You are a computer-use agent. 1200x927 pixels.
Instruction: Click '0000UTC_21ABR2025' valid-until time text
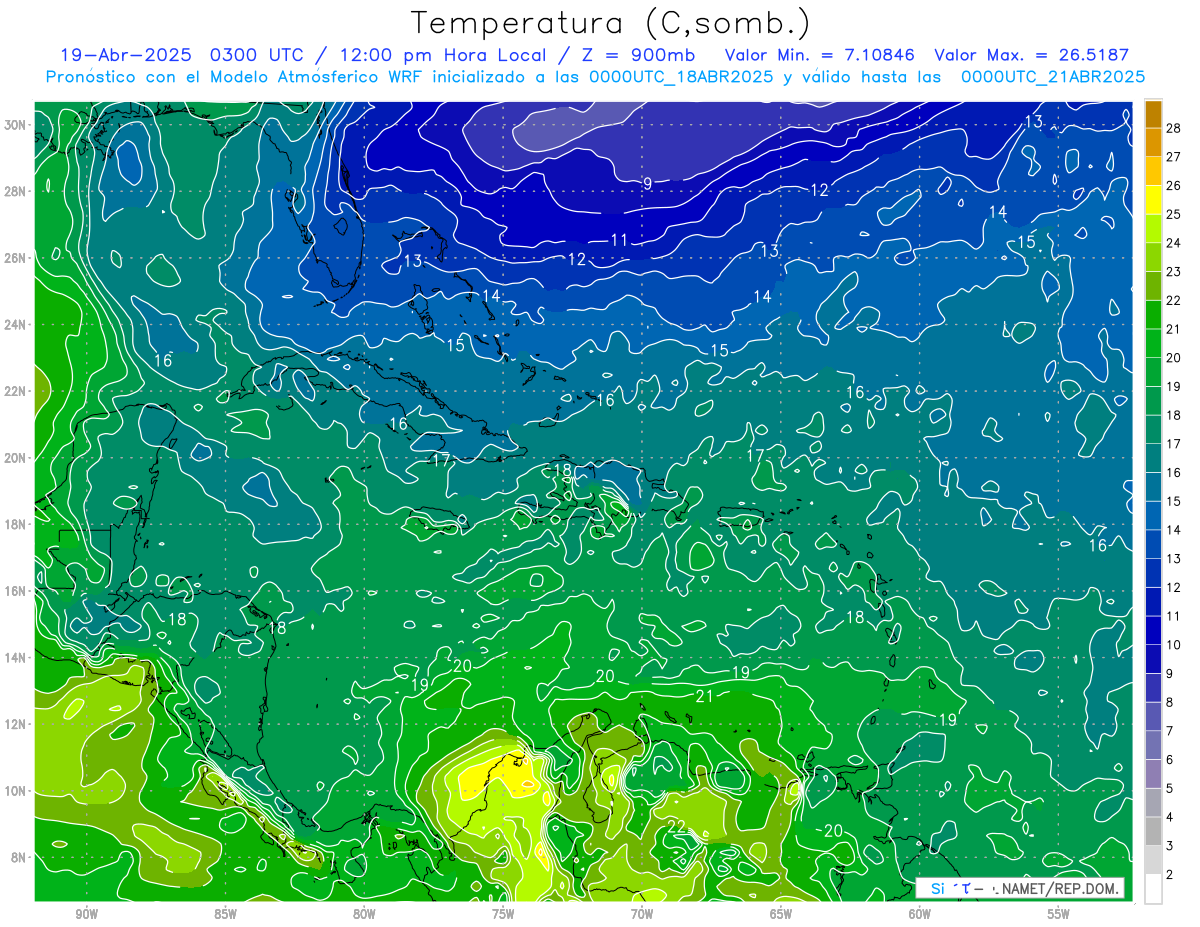tap(1052, 77)
